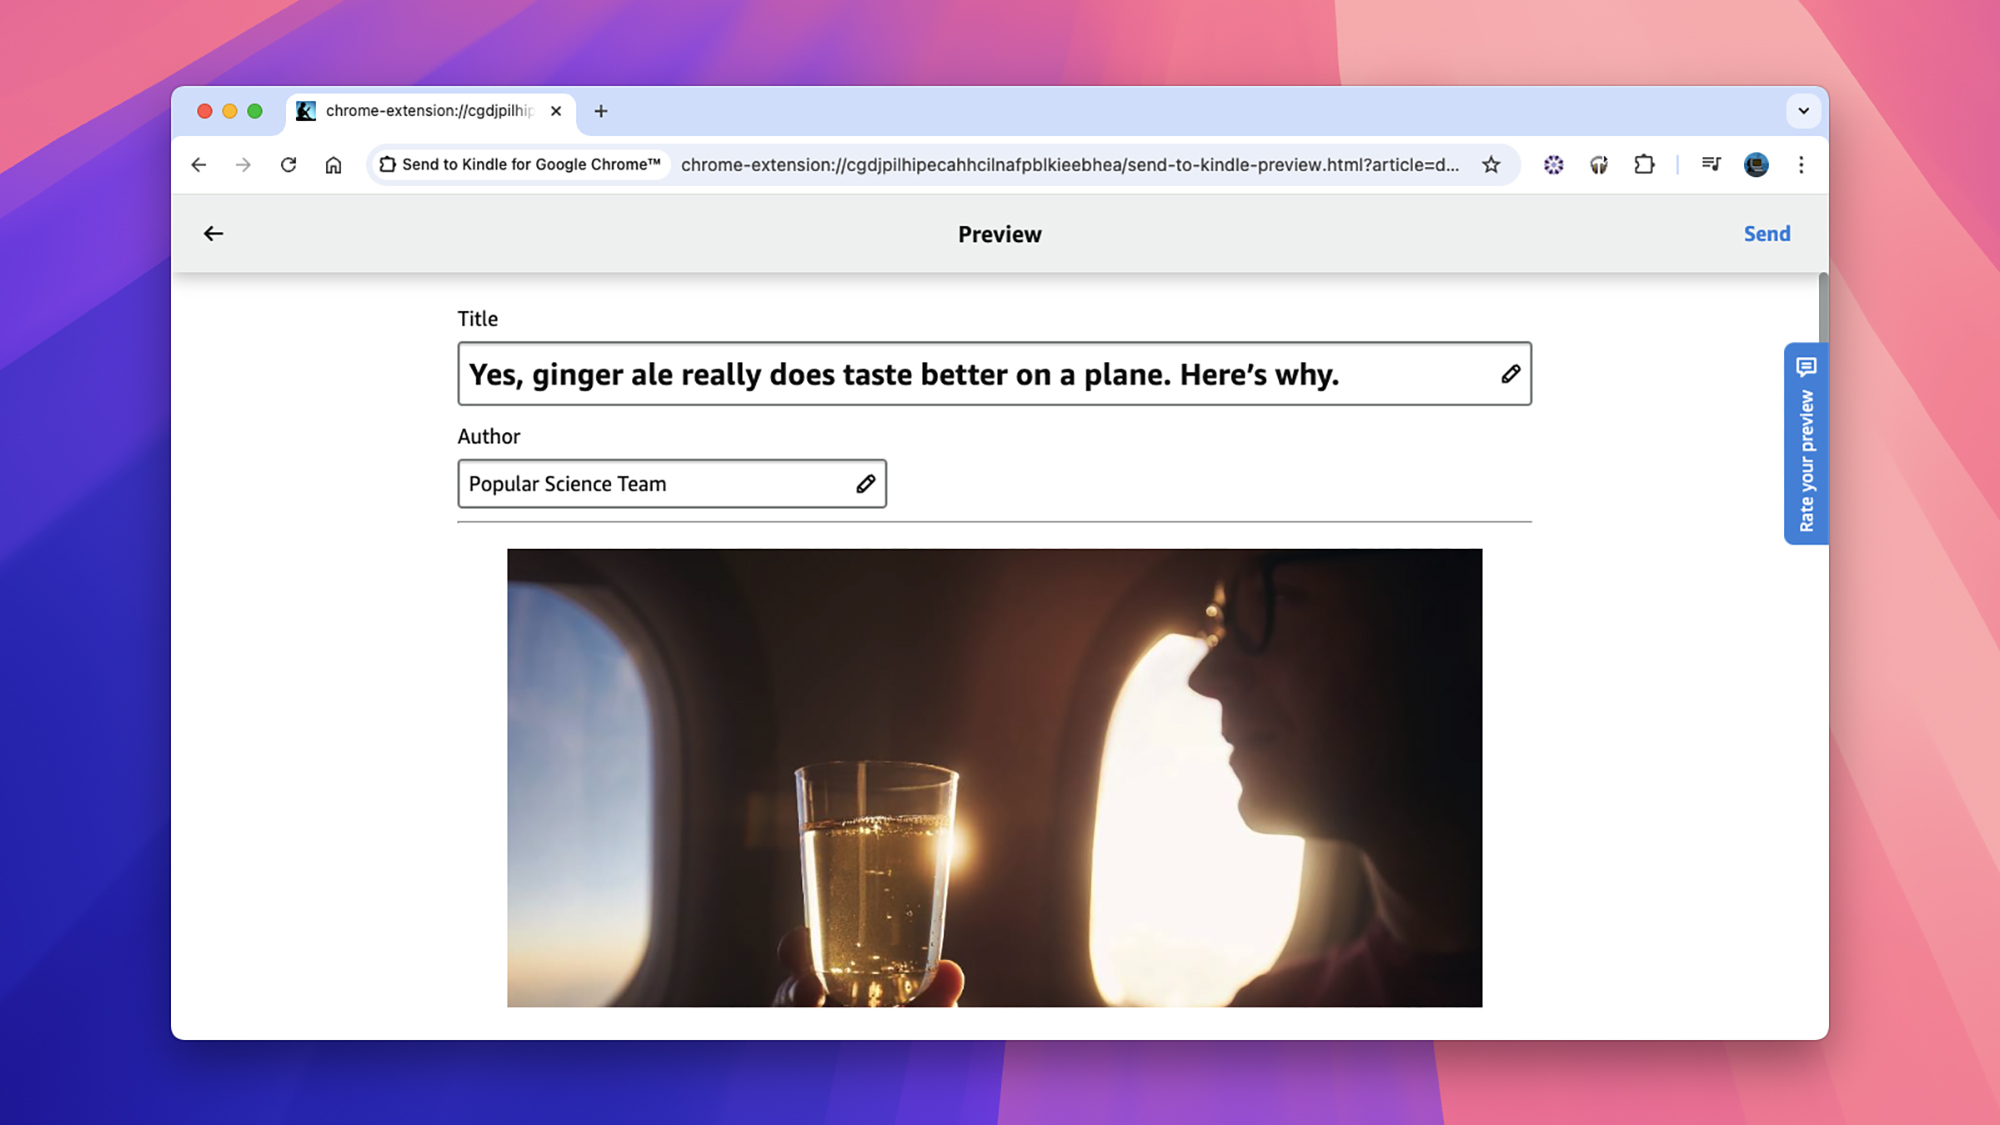Bookmark this page with the star icon
This screenshot has width=2000, height=1125.
point(1491,165)
